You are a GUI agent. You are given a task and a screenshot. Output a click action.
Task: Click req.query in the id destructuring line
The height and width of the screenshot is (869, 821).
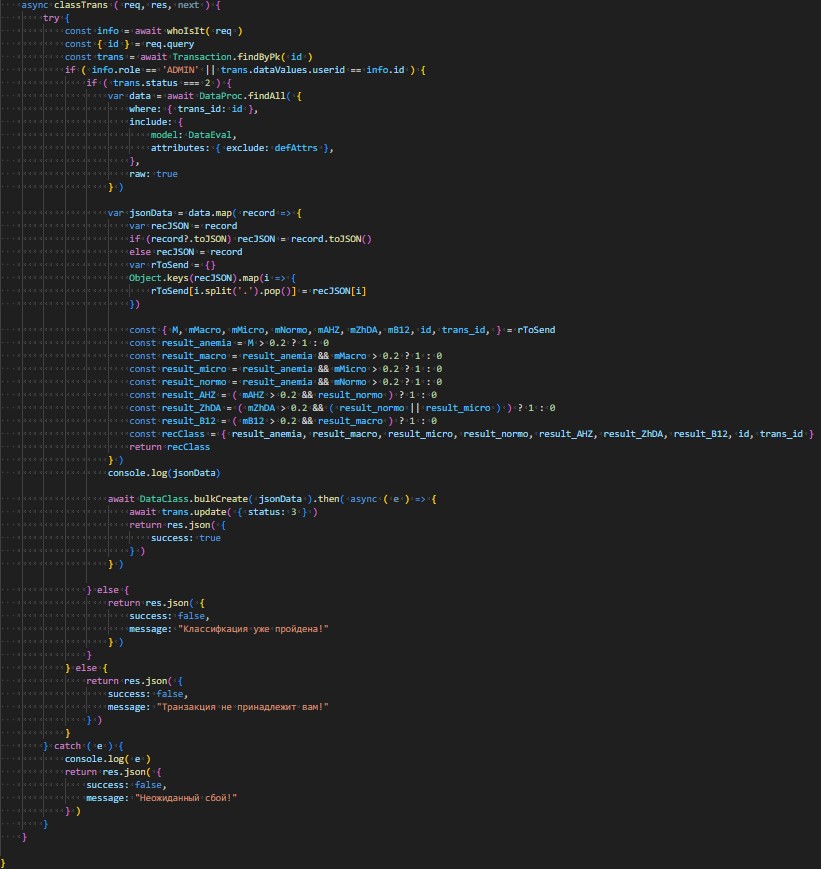tap(170, 44)
